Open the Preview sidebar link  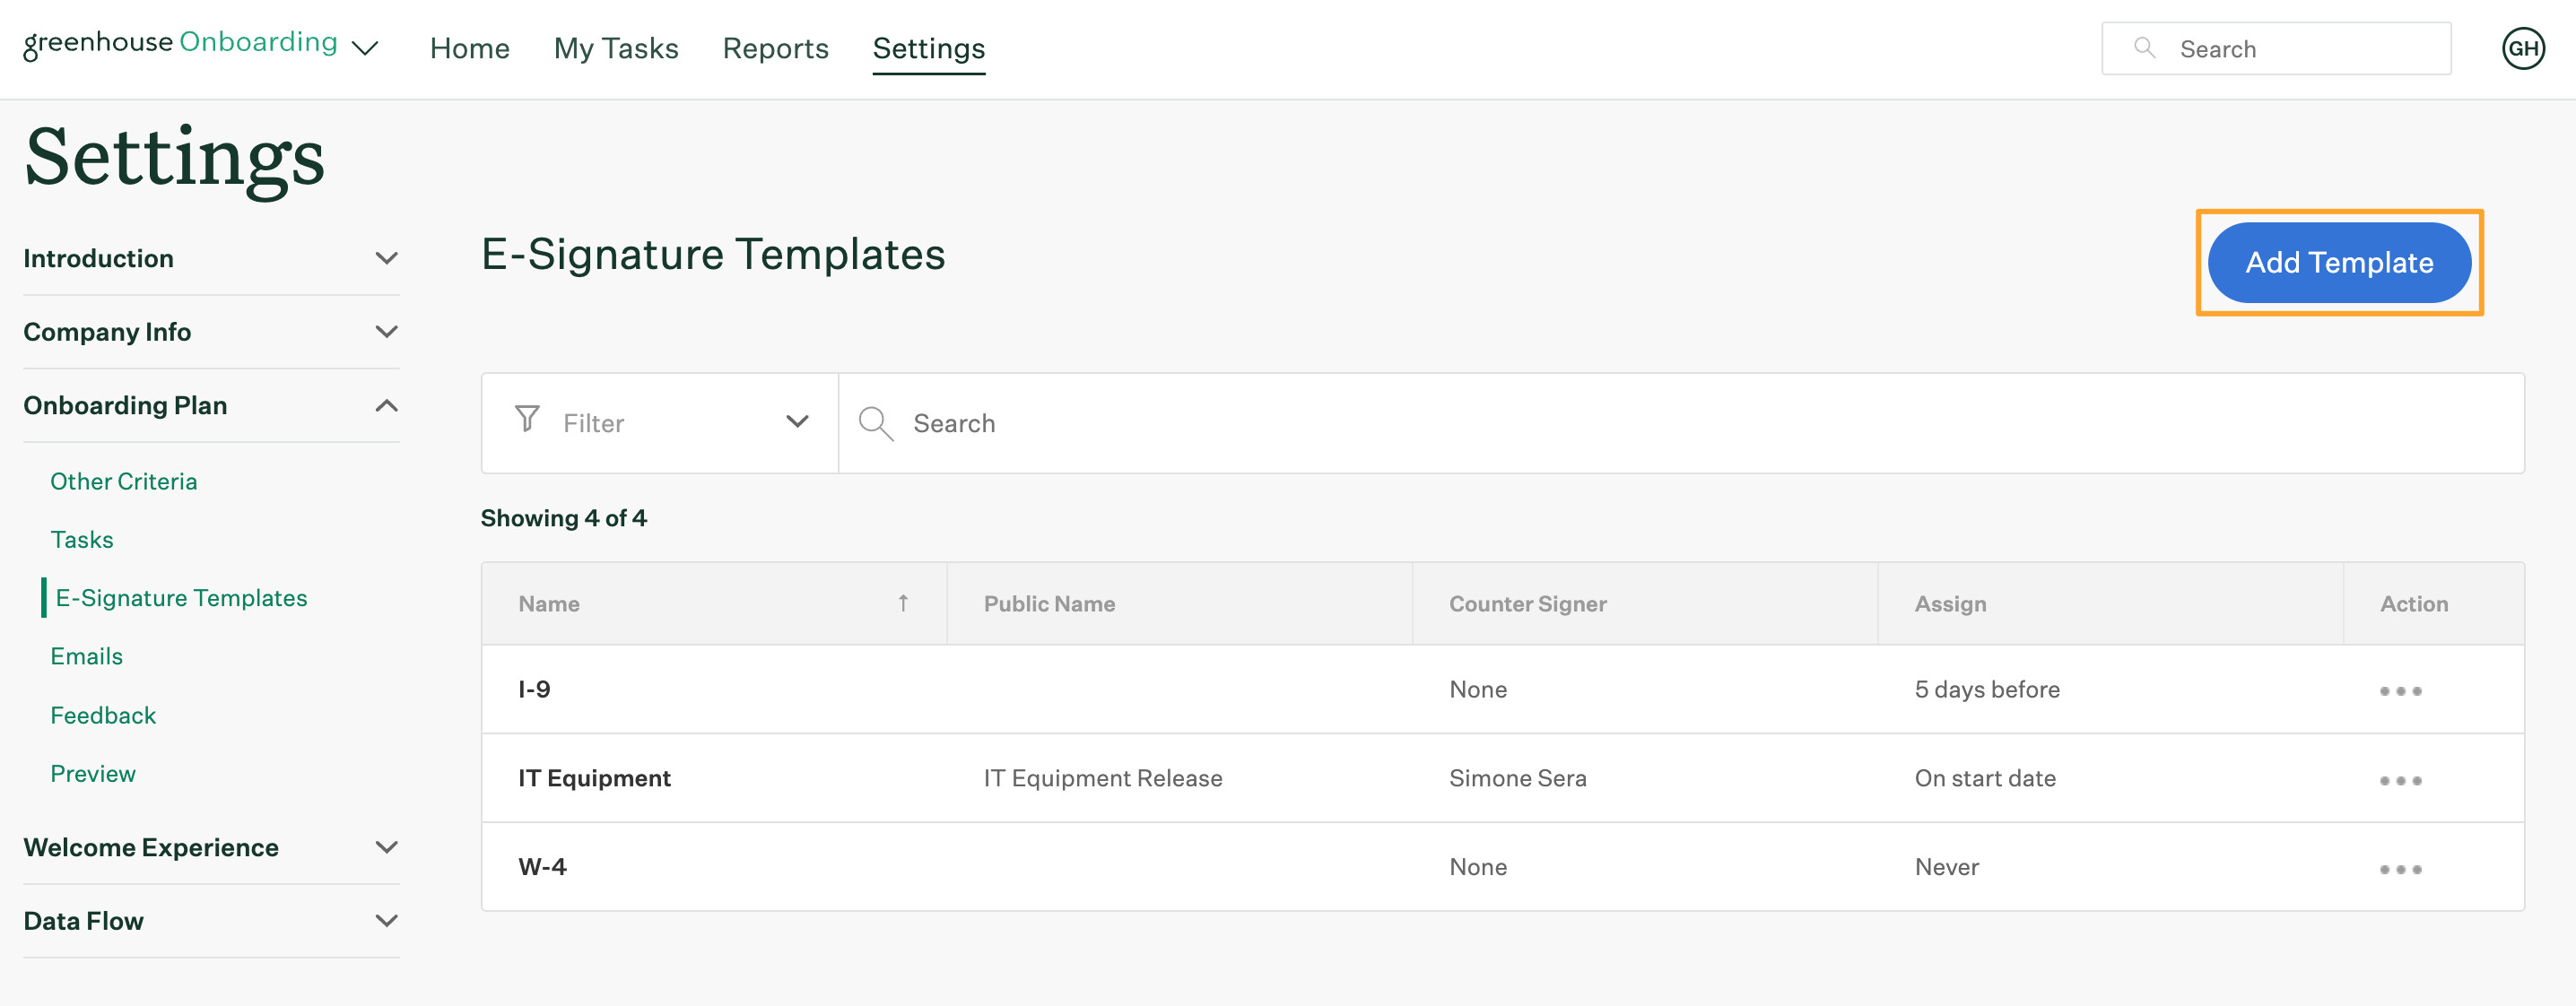93,773
